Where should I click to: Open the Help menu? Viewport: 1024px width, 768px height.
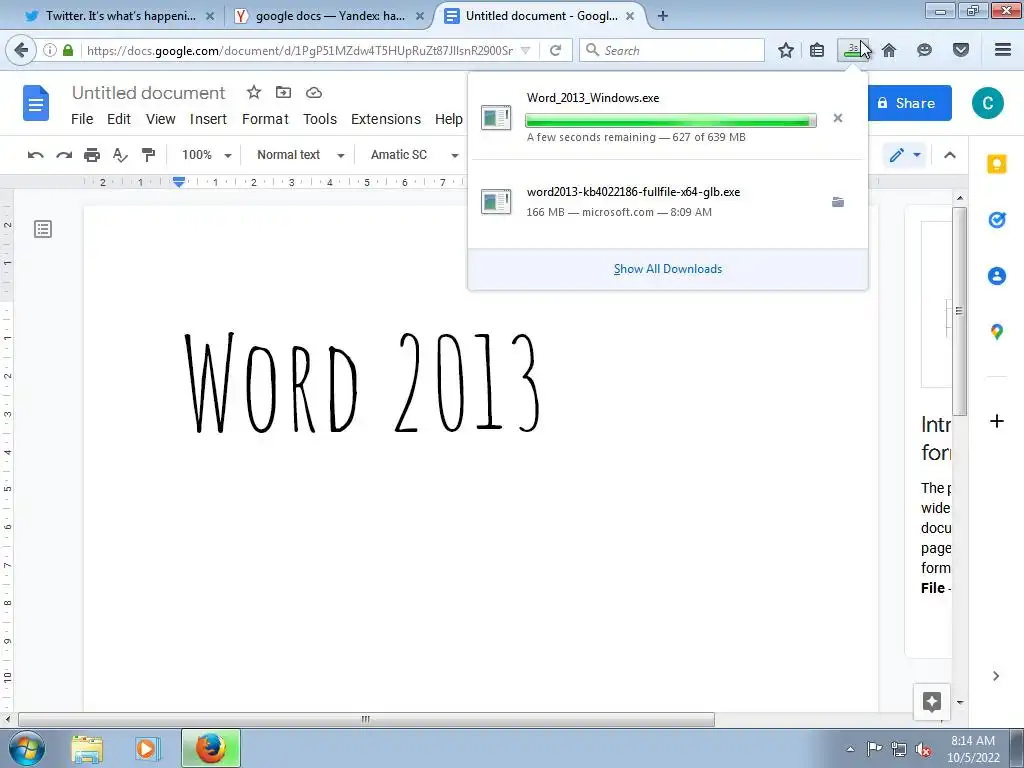click(449, 119)
